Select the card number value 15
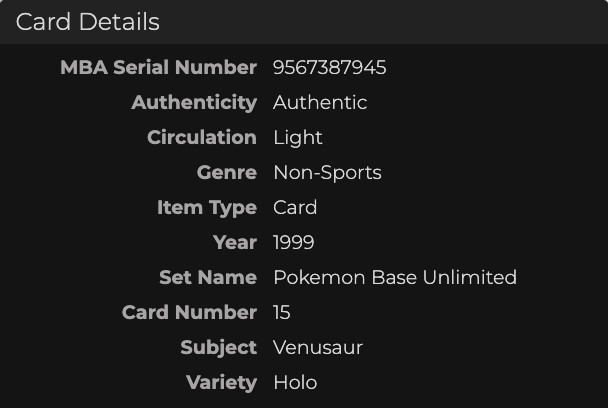 tap(282, 313)
